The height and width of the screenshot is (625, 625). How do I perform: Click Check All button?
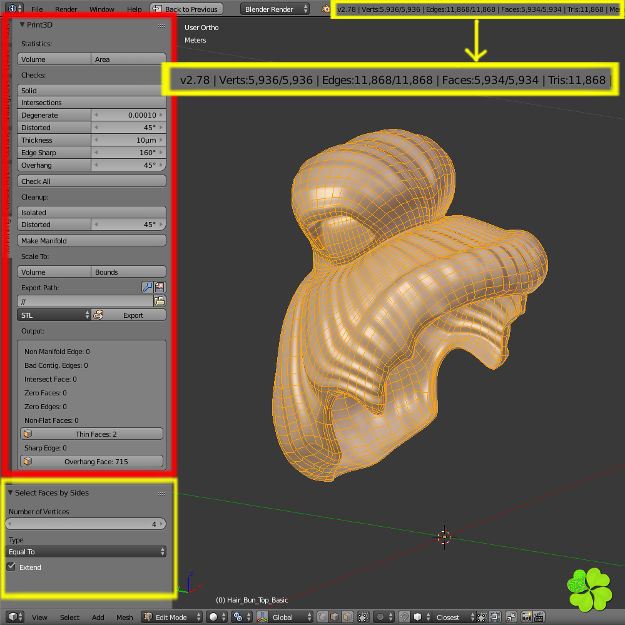pos(92,181)
